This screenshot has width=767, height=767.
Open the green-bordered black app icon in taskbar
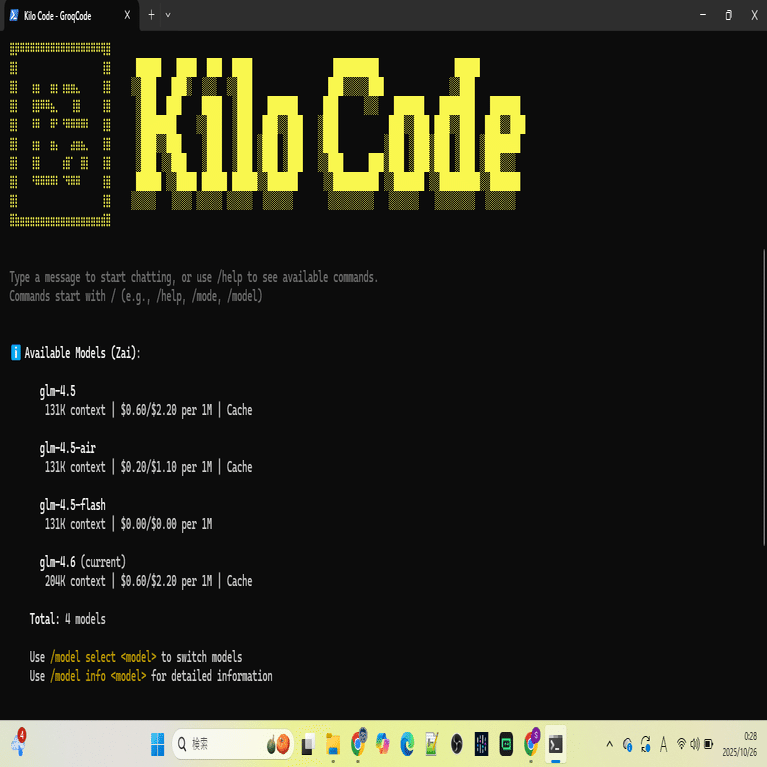click(x=506, y=744)
